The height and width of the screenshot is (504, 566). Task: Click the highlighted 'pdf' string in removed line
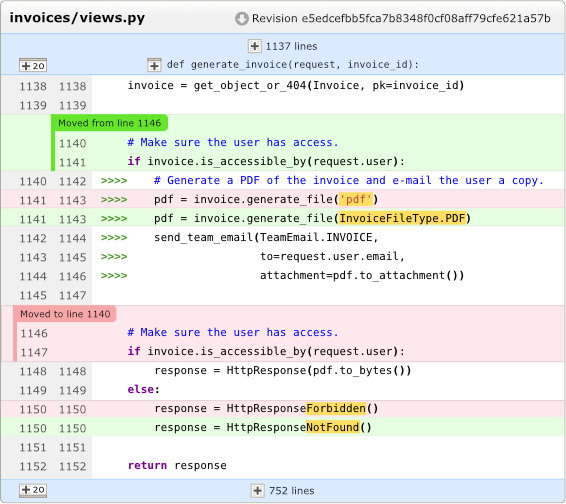356,199
